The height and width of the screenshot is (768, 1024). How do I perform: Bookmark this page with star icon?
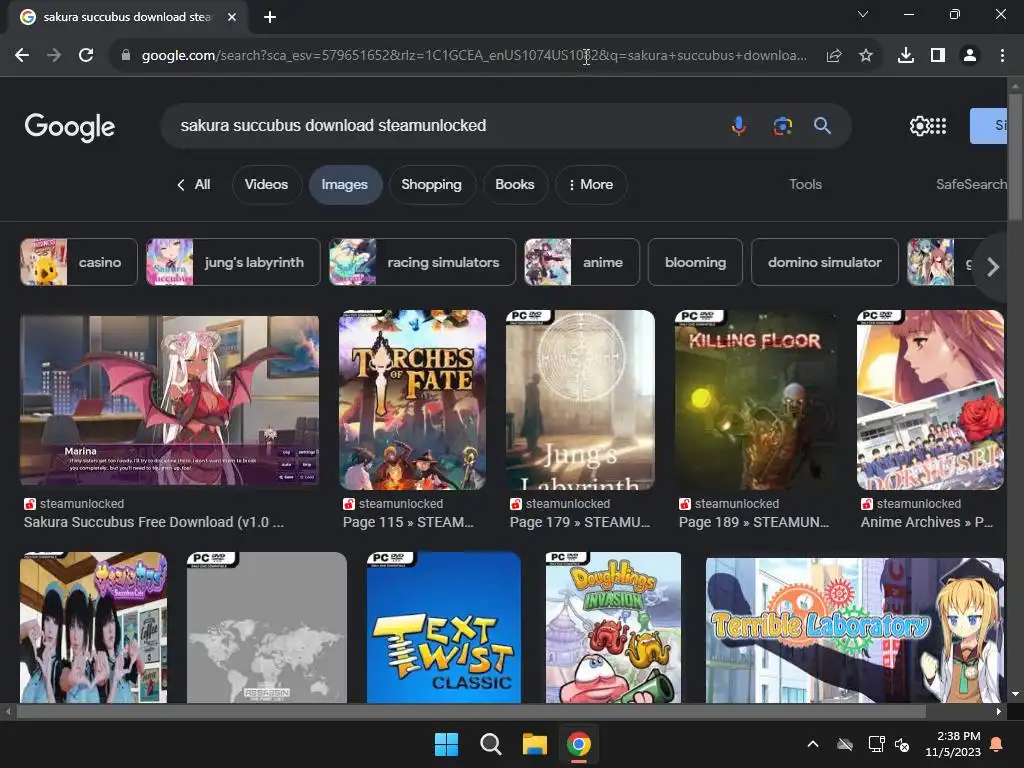click(x=866, y=56)
